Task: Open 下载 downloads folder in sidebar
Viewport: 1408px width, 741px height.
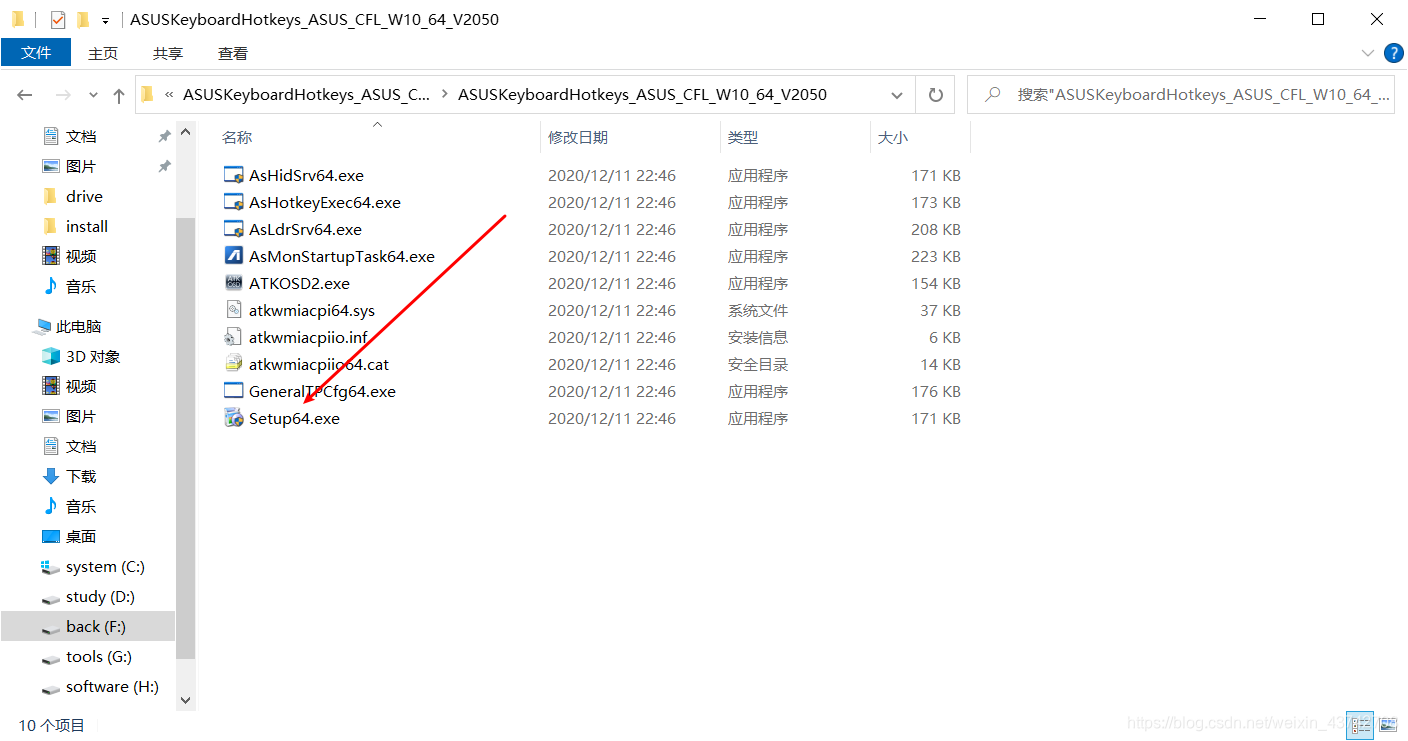Action: (81, 476)
